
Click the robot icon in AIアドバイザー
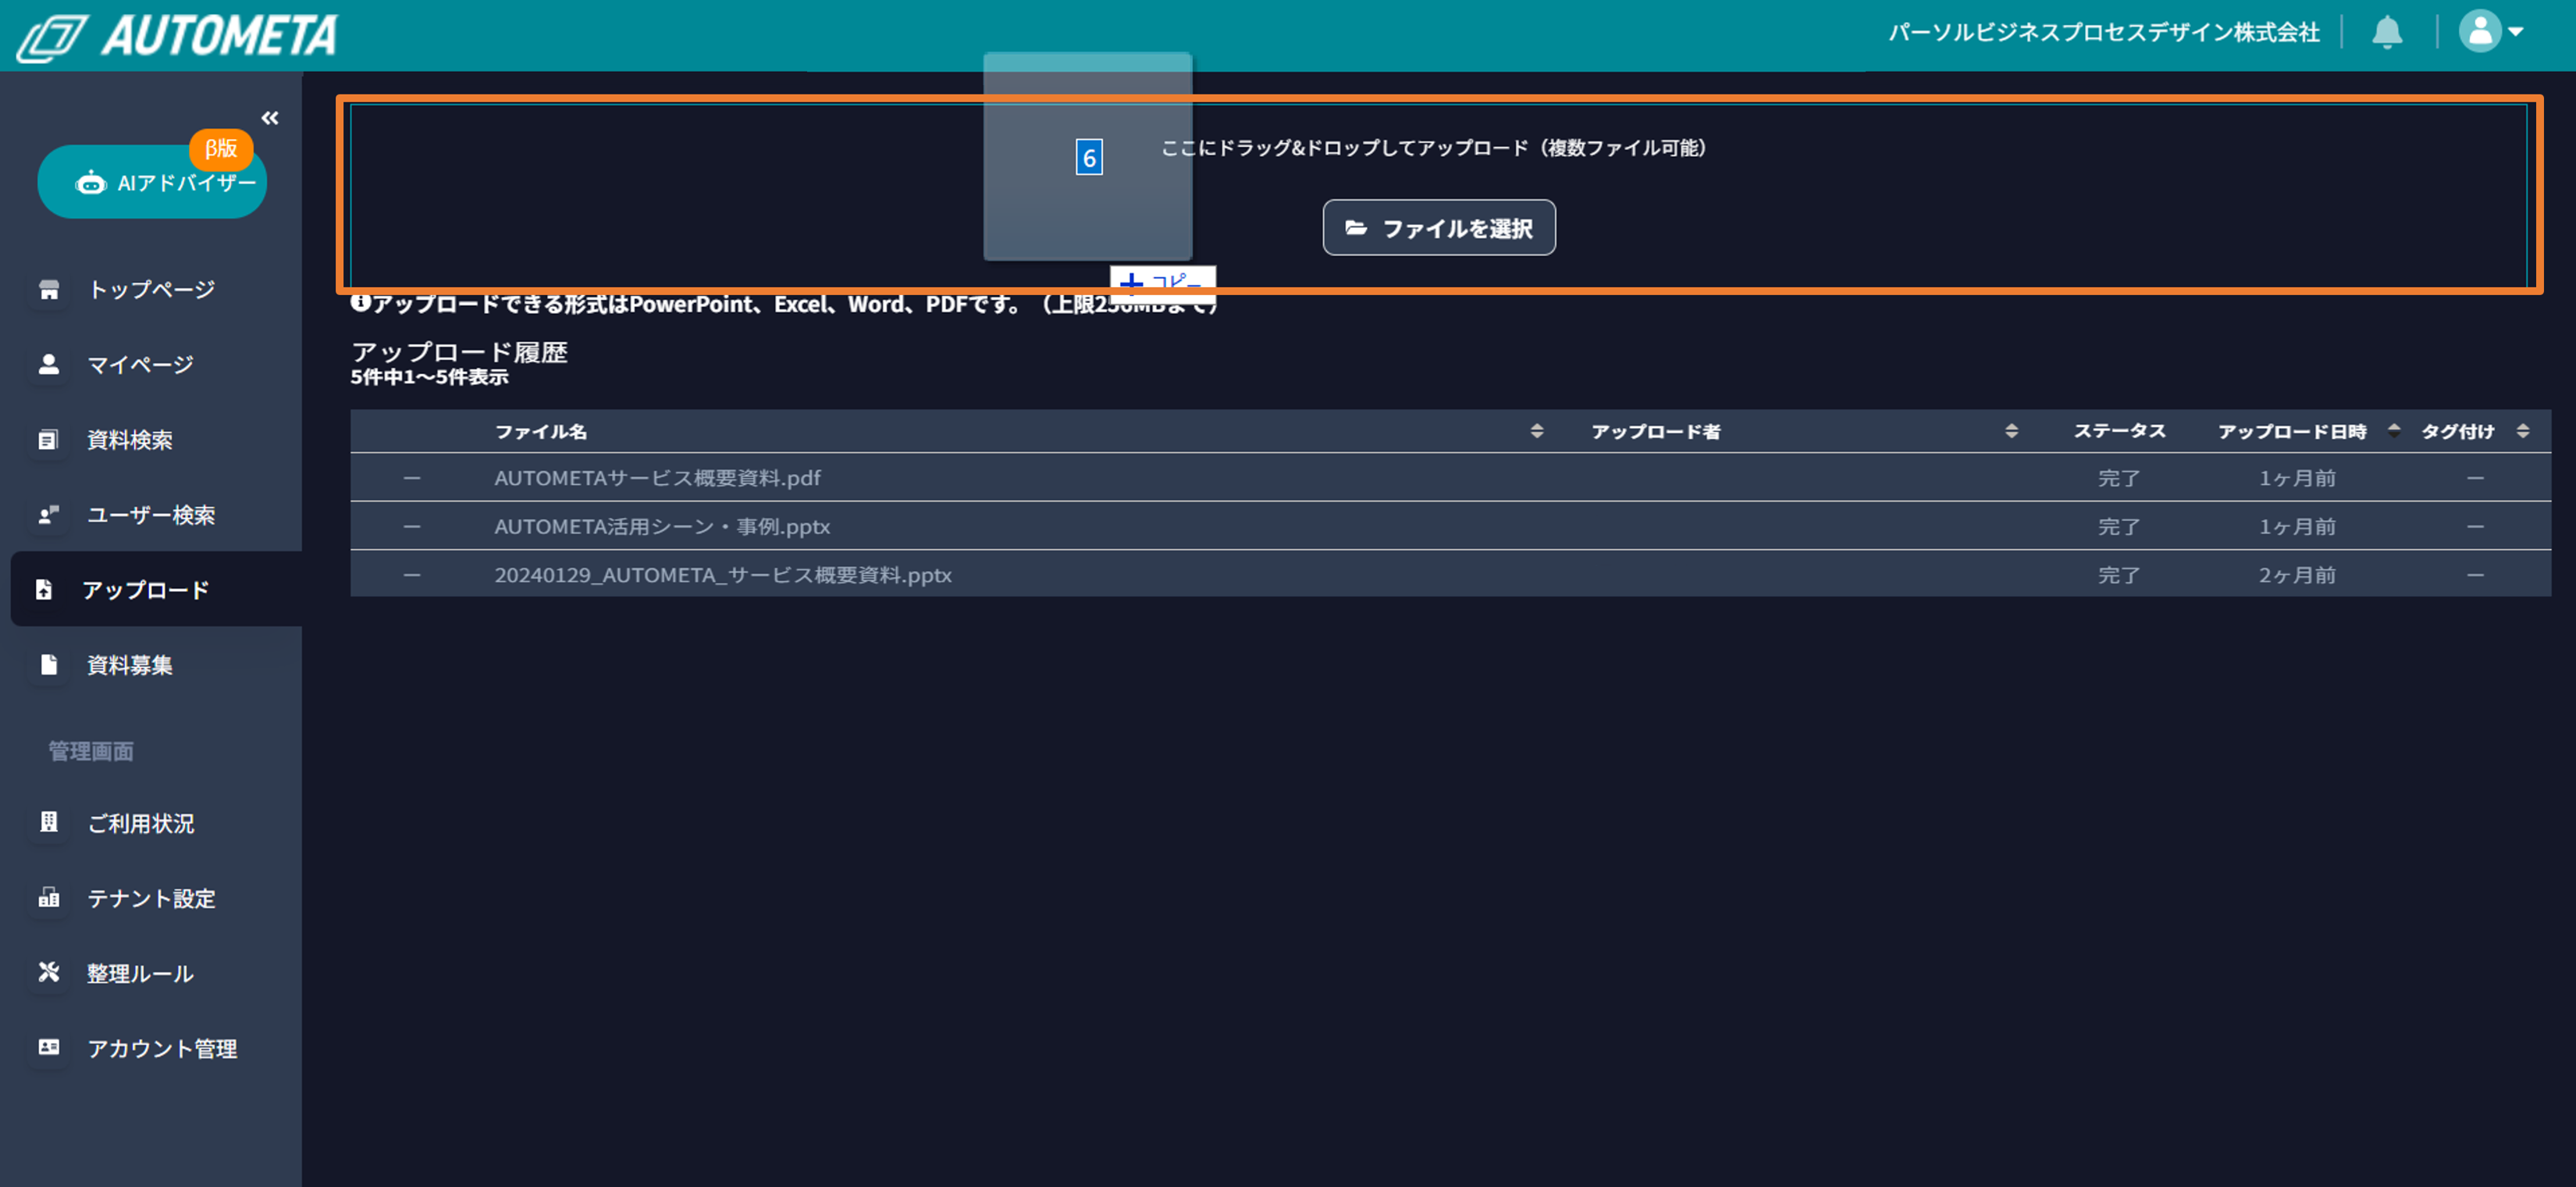(91, 183)
